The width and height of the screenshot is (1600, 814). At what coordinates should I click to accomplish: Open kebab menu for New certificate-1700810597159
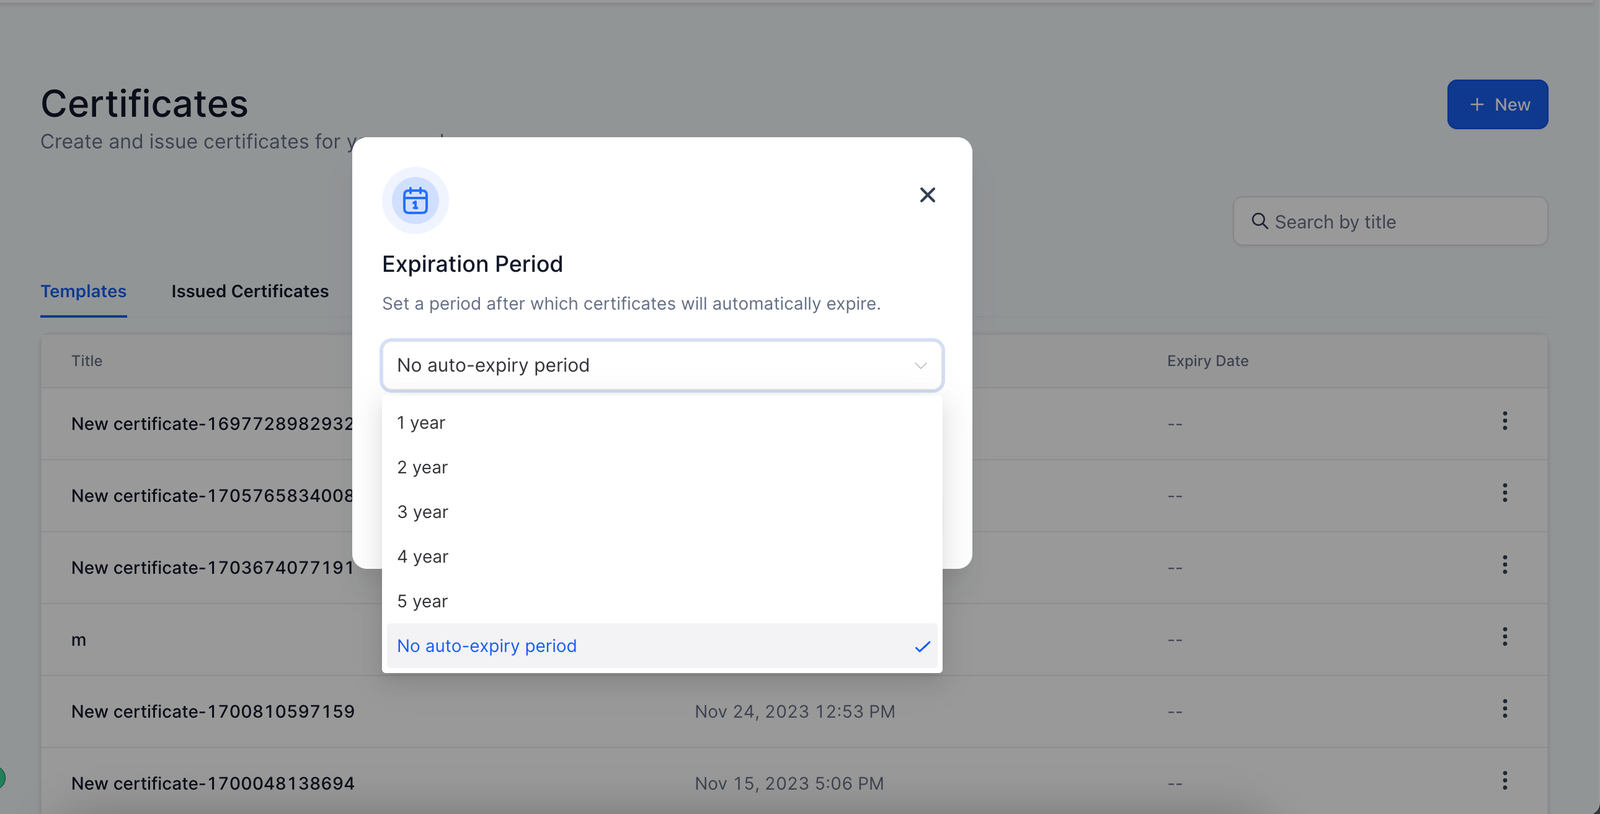coord(1504,709)
